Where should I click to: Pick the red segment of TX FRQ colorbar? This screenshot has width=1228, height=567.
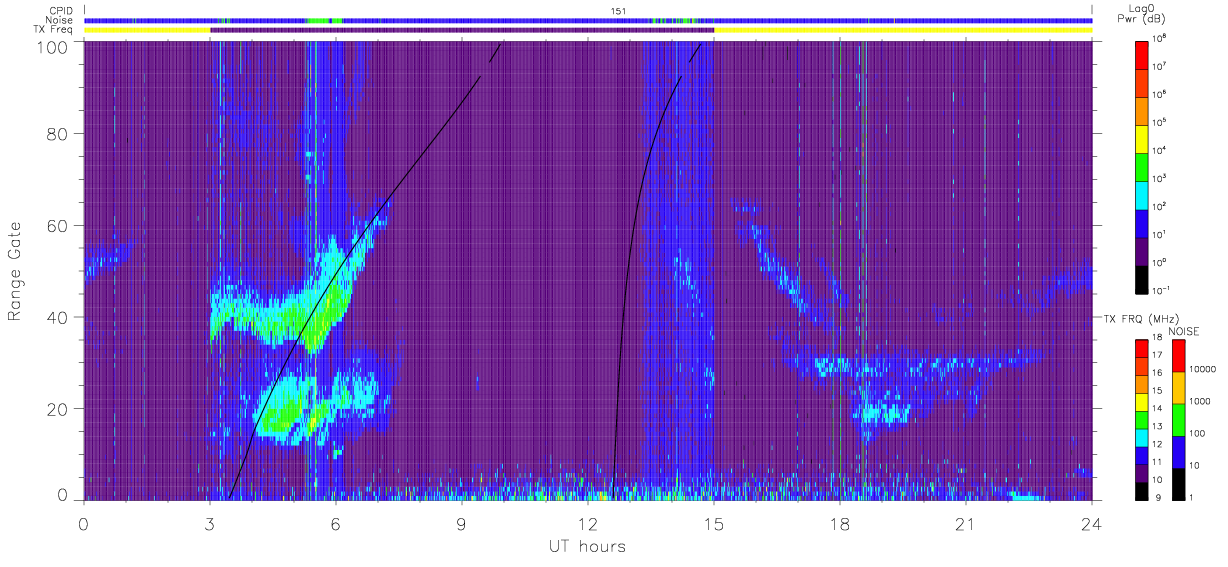1142,350
